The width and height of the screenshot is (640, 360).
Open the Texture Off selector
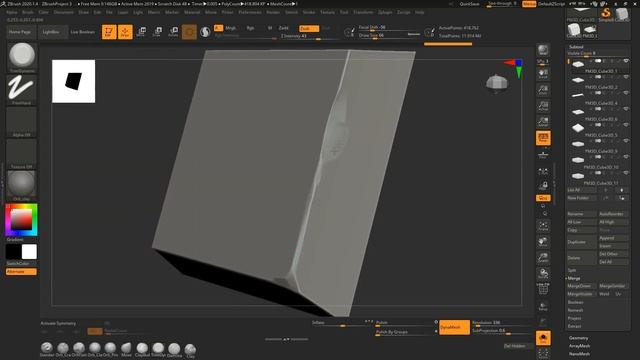(x=22, y=154)
